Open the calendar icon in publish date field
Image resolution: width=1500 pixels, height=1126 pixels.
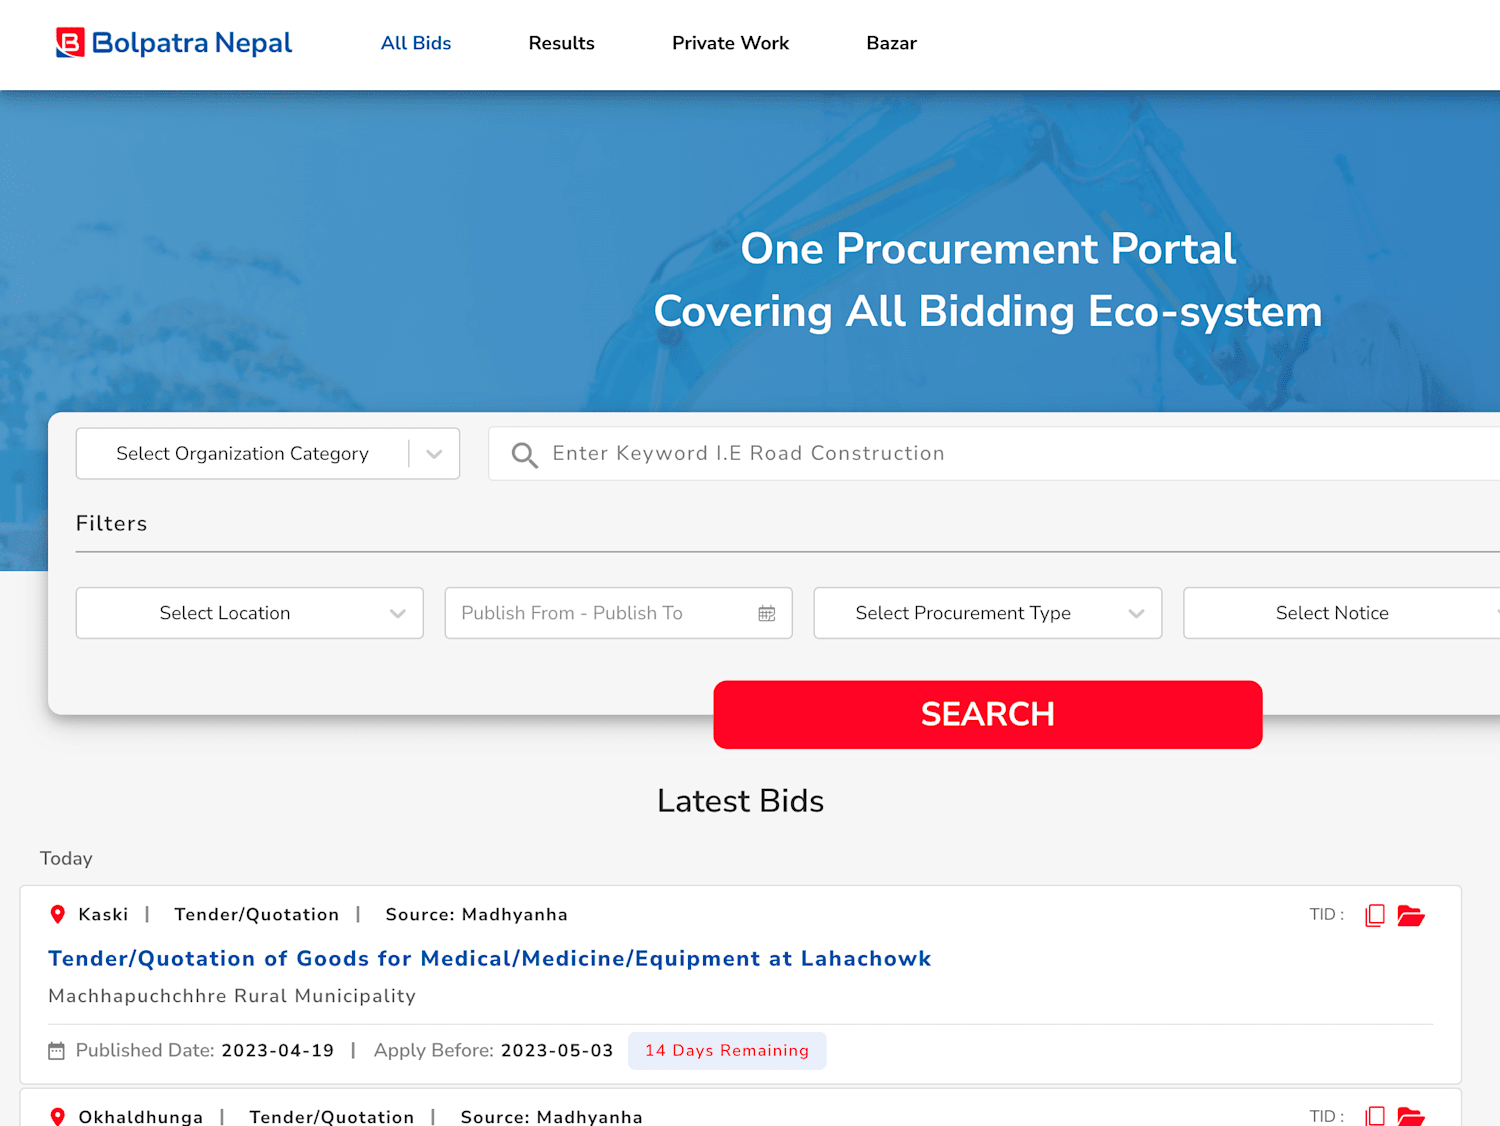coord(767,613)
